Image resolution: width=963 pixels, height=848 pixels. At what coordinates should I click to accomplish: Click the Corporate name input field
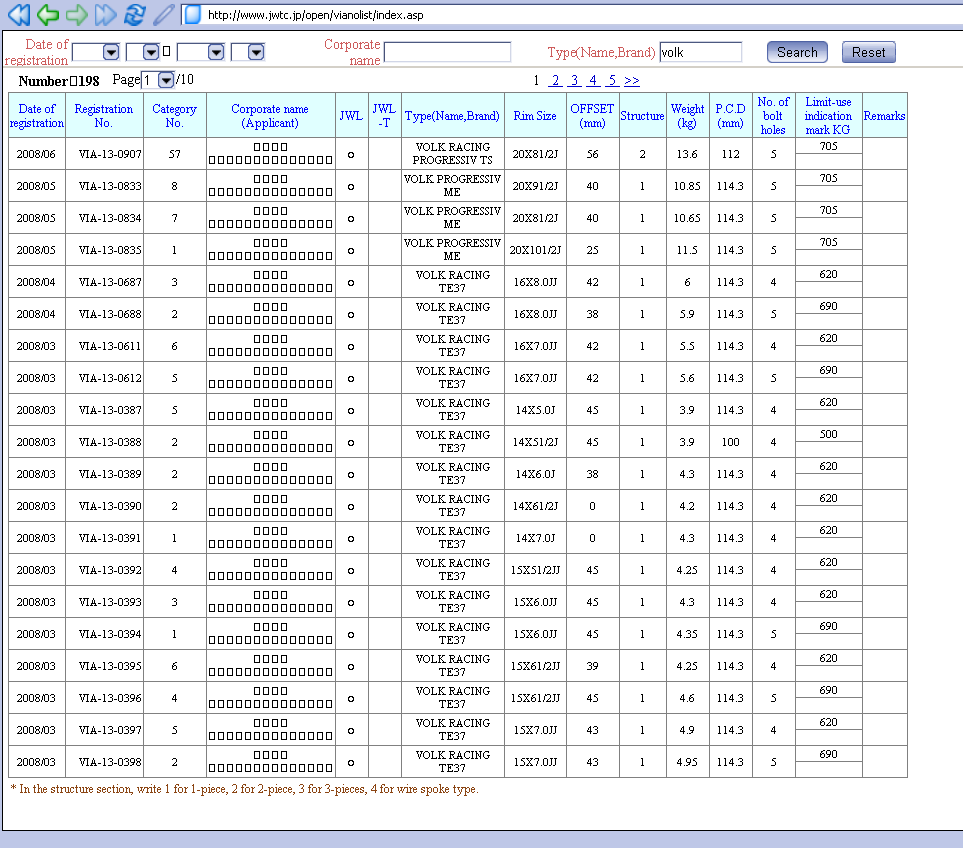447,52
